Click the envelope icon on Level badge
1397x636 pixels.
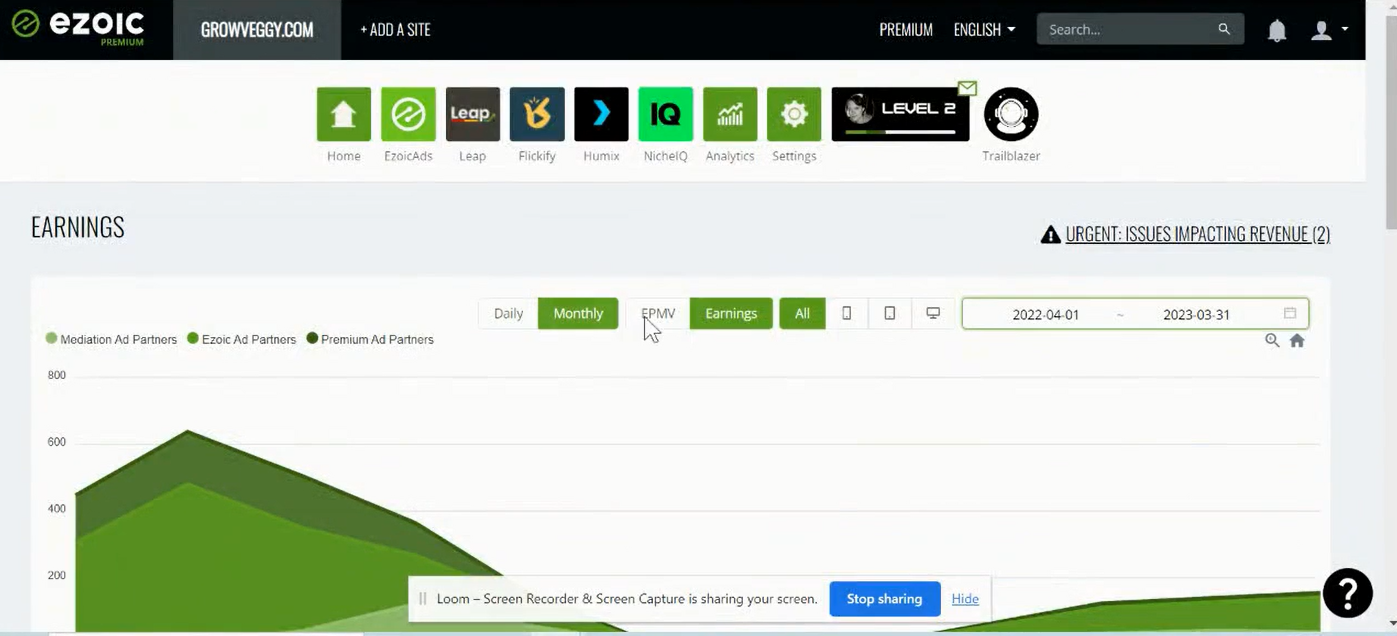click(967, 88)
